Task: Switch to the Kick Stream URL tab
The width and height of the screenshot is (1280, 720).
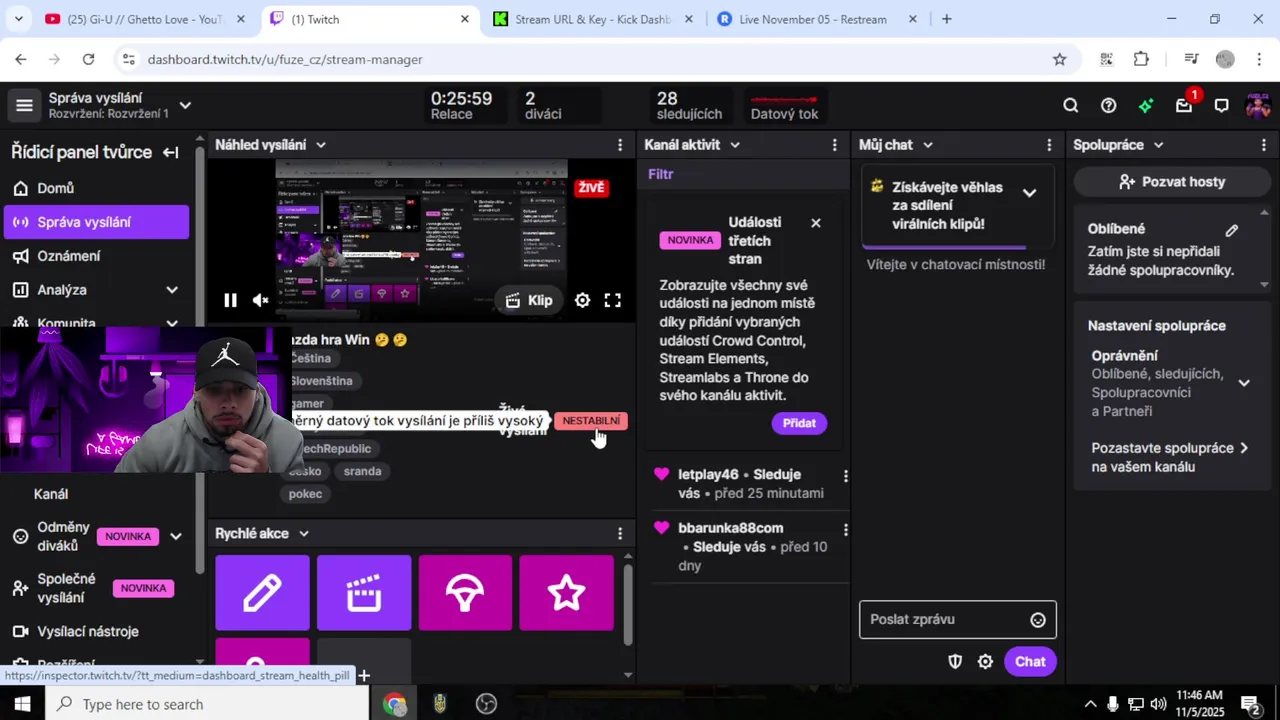Action: pos(593,19)
